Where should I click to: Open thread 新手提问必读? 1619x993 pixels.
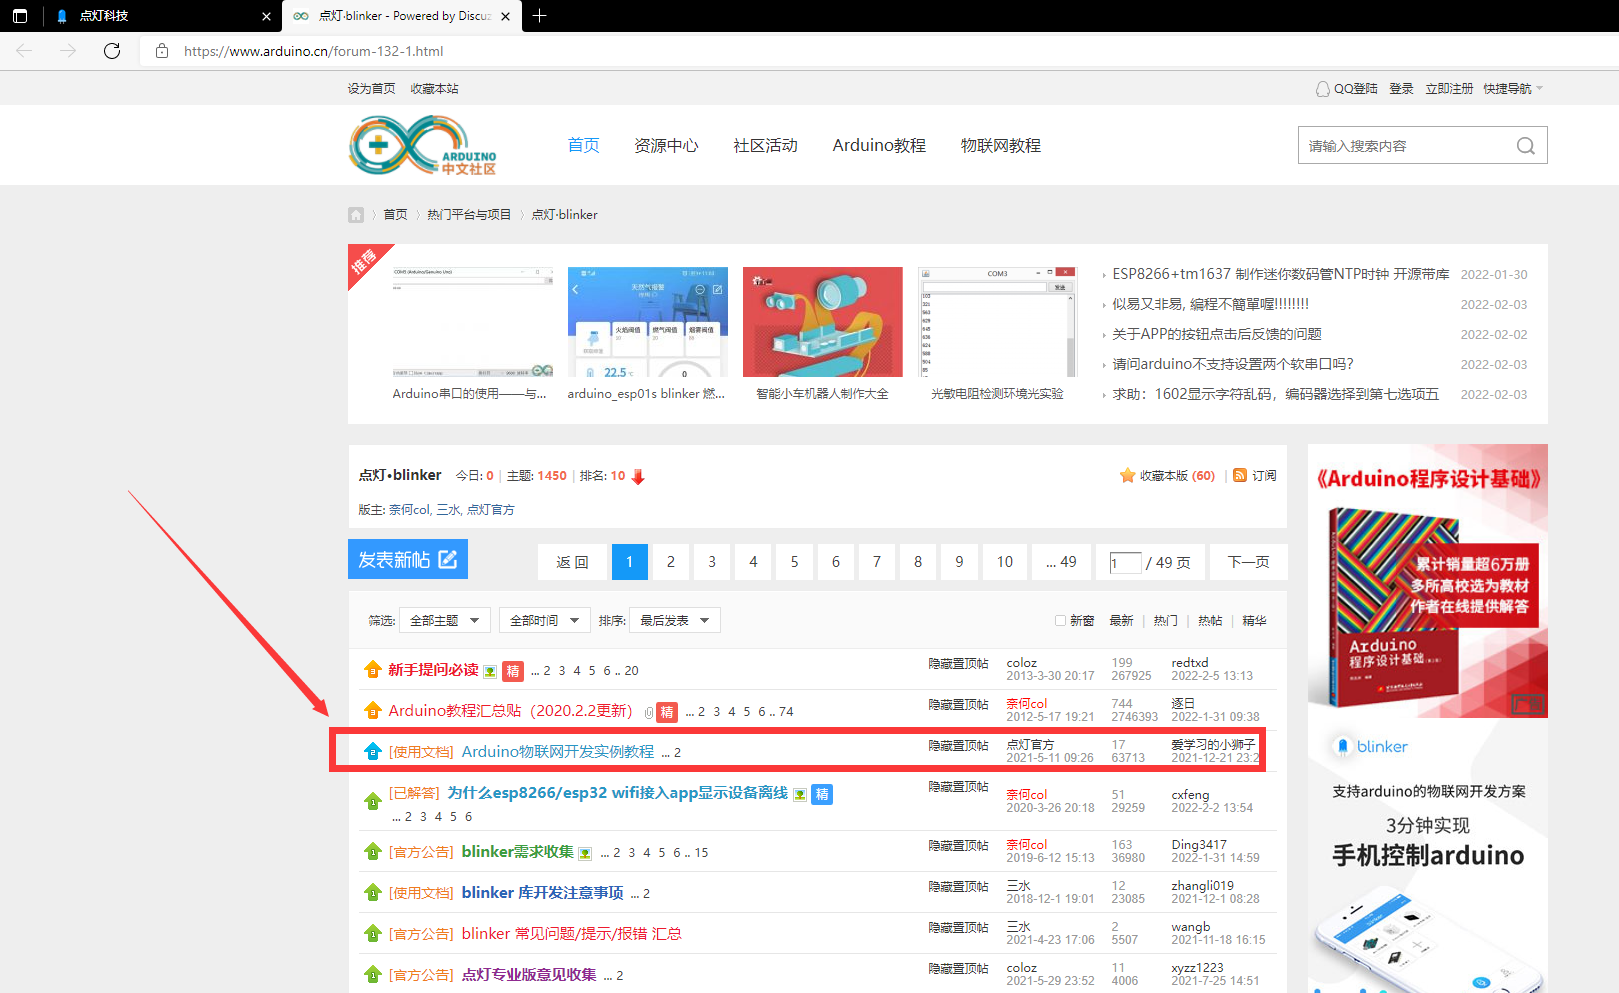point(433,670)
